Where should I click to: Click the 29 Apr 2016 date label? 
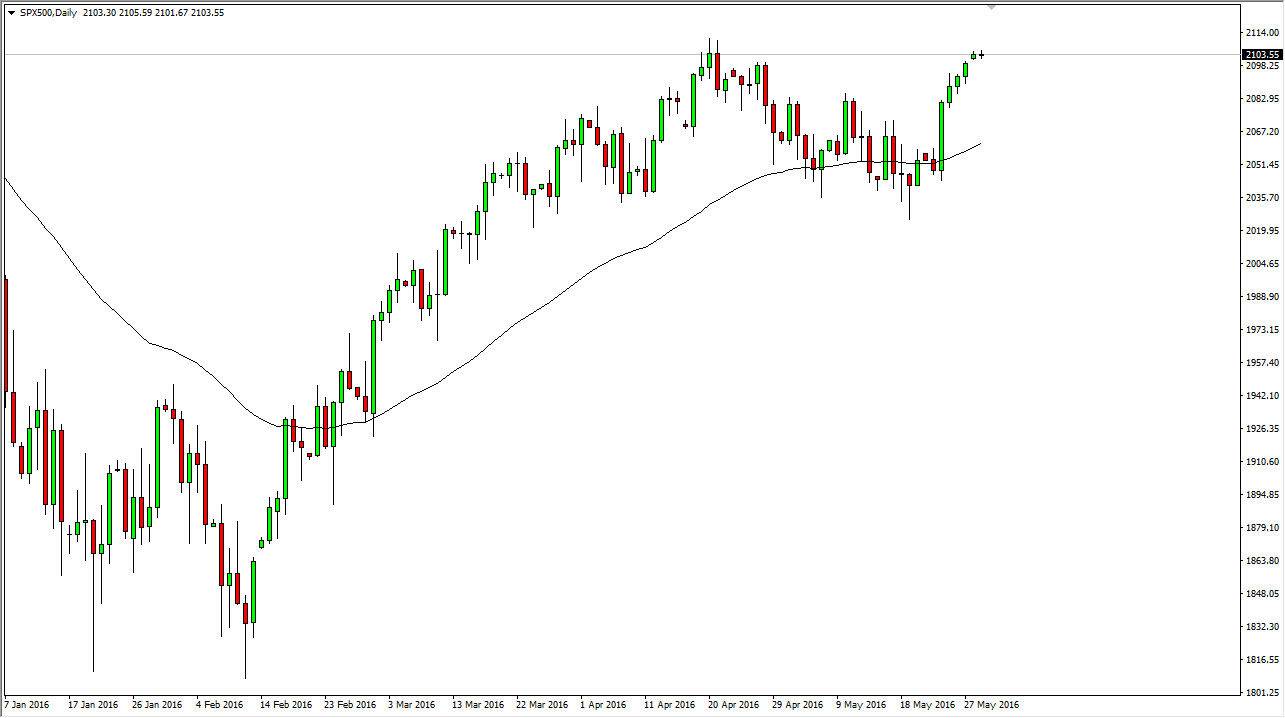[798, 705]
